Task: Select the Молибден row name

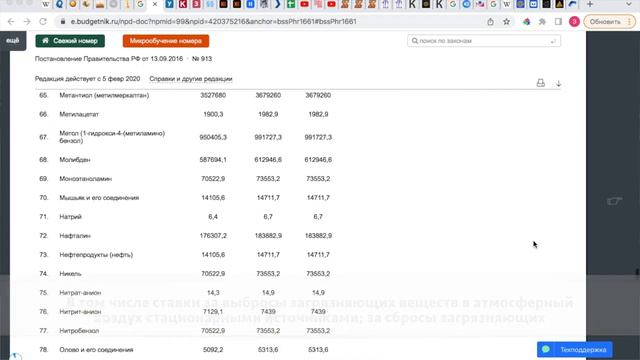Action: coord(75,160)
